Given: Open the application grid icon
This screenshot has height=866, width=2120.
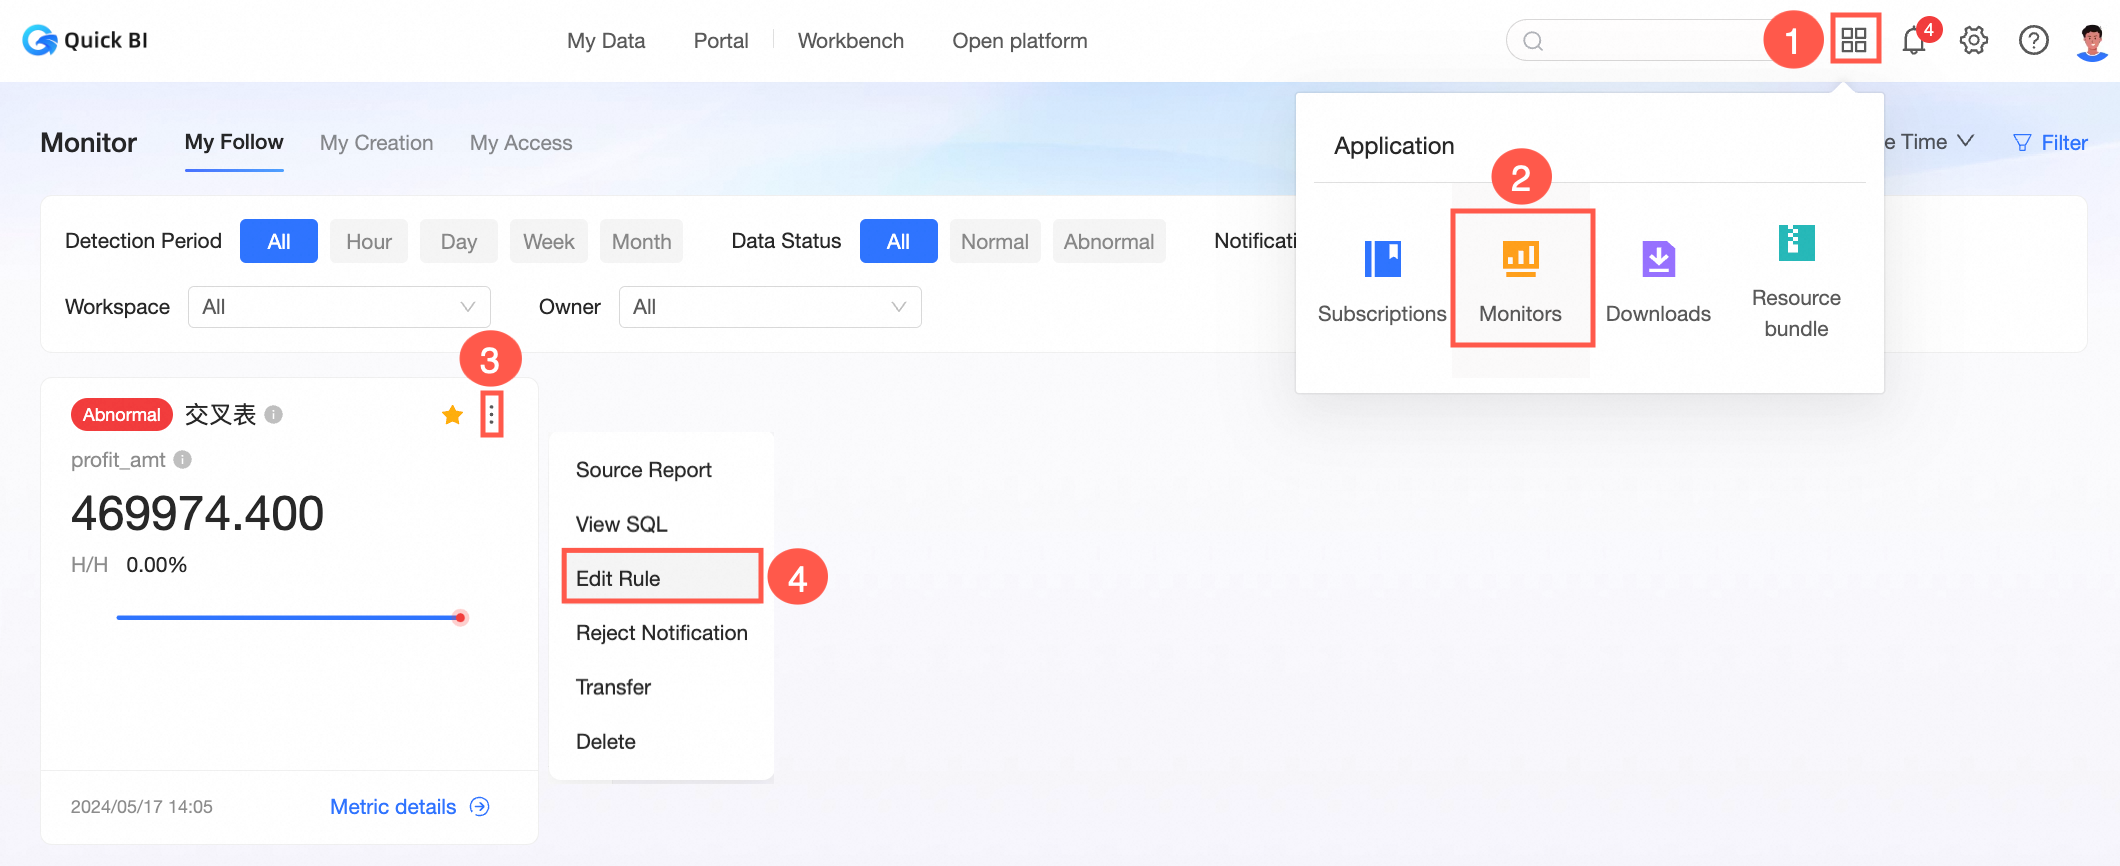Looking at the screenshot, I should point(1854,40).
